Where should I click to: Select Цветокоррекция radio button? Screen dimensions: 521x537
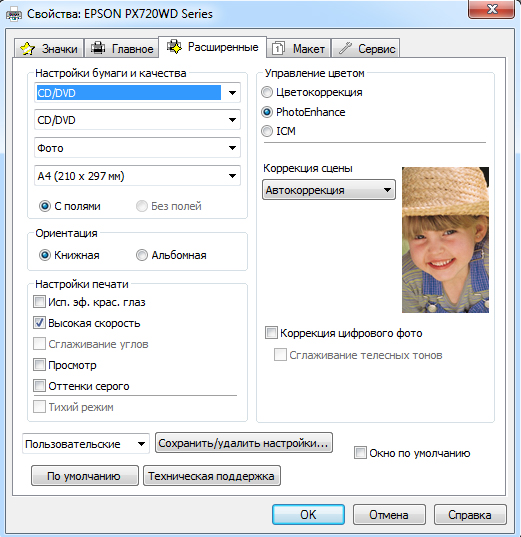[x=267, y=92]
